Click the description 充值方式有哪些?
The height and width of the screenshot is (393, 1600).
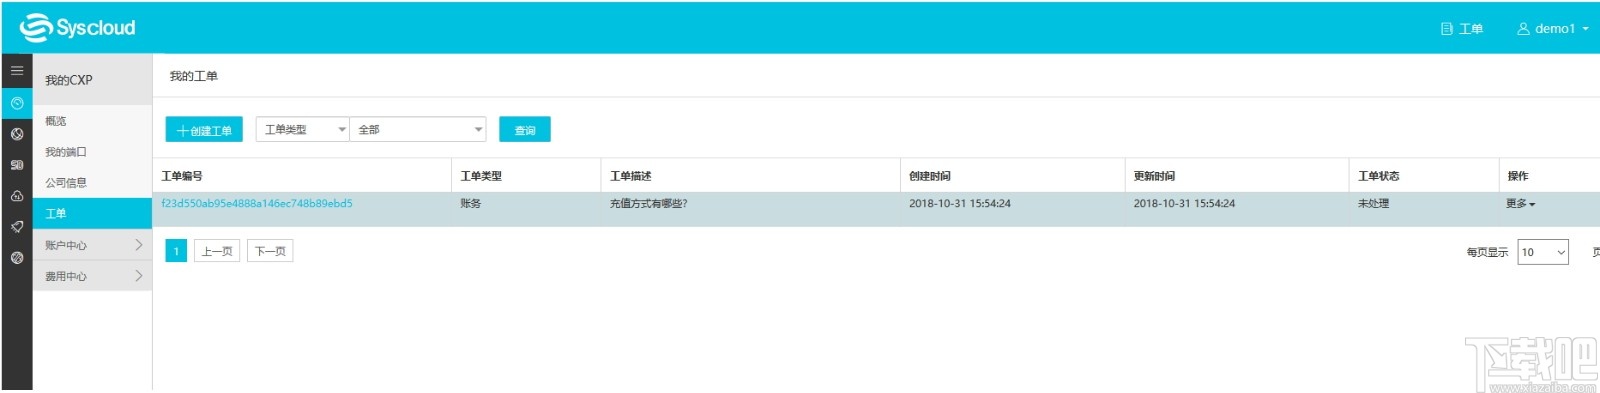[649, 203]
